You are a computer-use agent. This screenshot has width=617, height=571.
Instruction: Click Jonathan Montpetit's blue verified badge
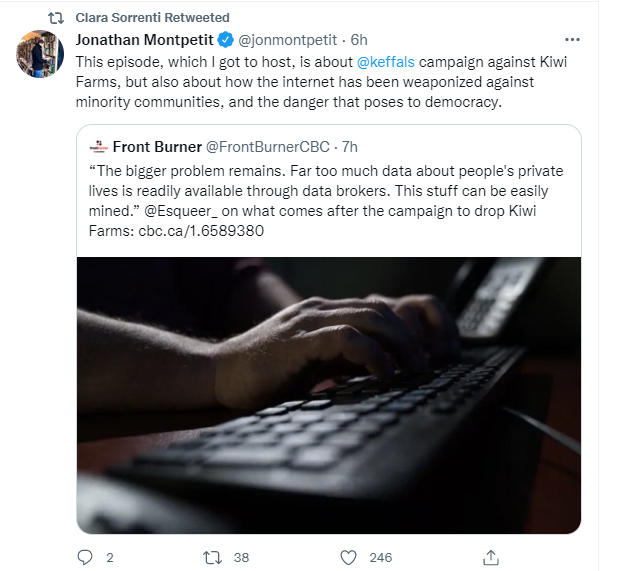[x=226, y=40]
